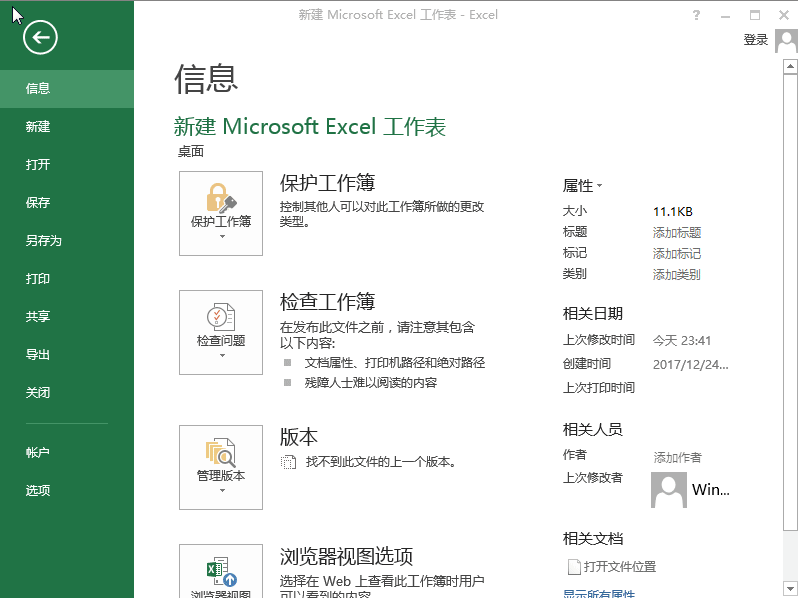Screen dimensions: 798x598
Task: Click the help question mark icon
Action: [x=696, y=15]
